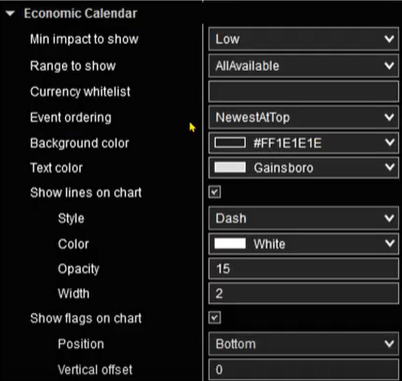Click the Vertical offset field

(303, 369)
